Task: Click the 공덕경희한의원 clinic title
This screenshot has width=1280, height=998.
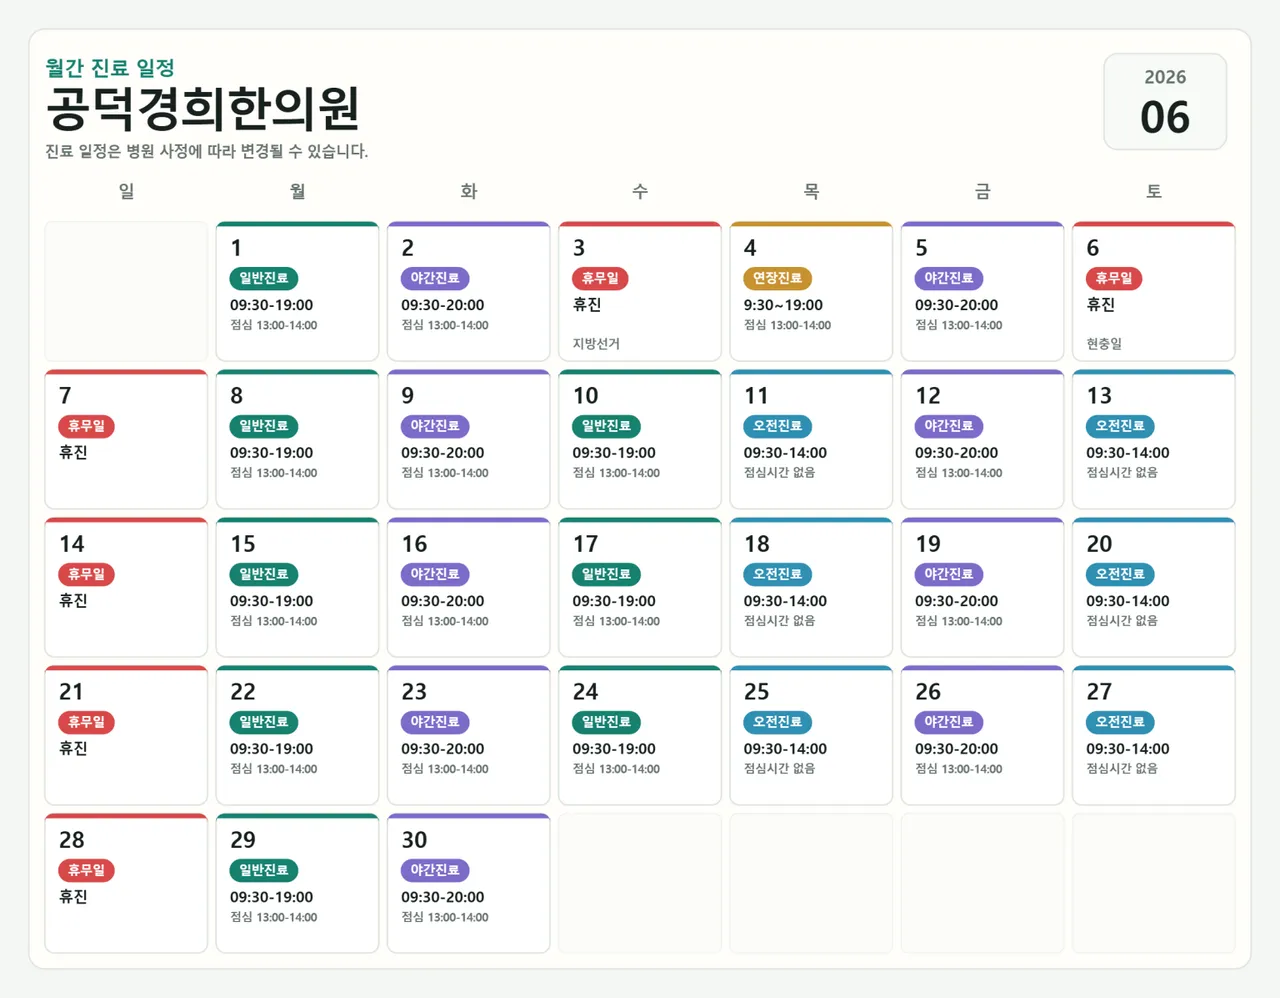Action: (x=202, y=109)
